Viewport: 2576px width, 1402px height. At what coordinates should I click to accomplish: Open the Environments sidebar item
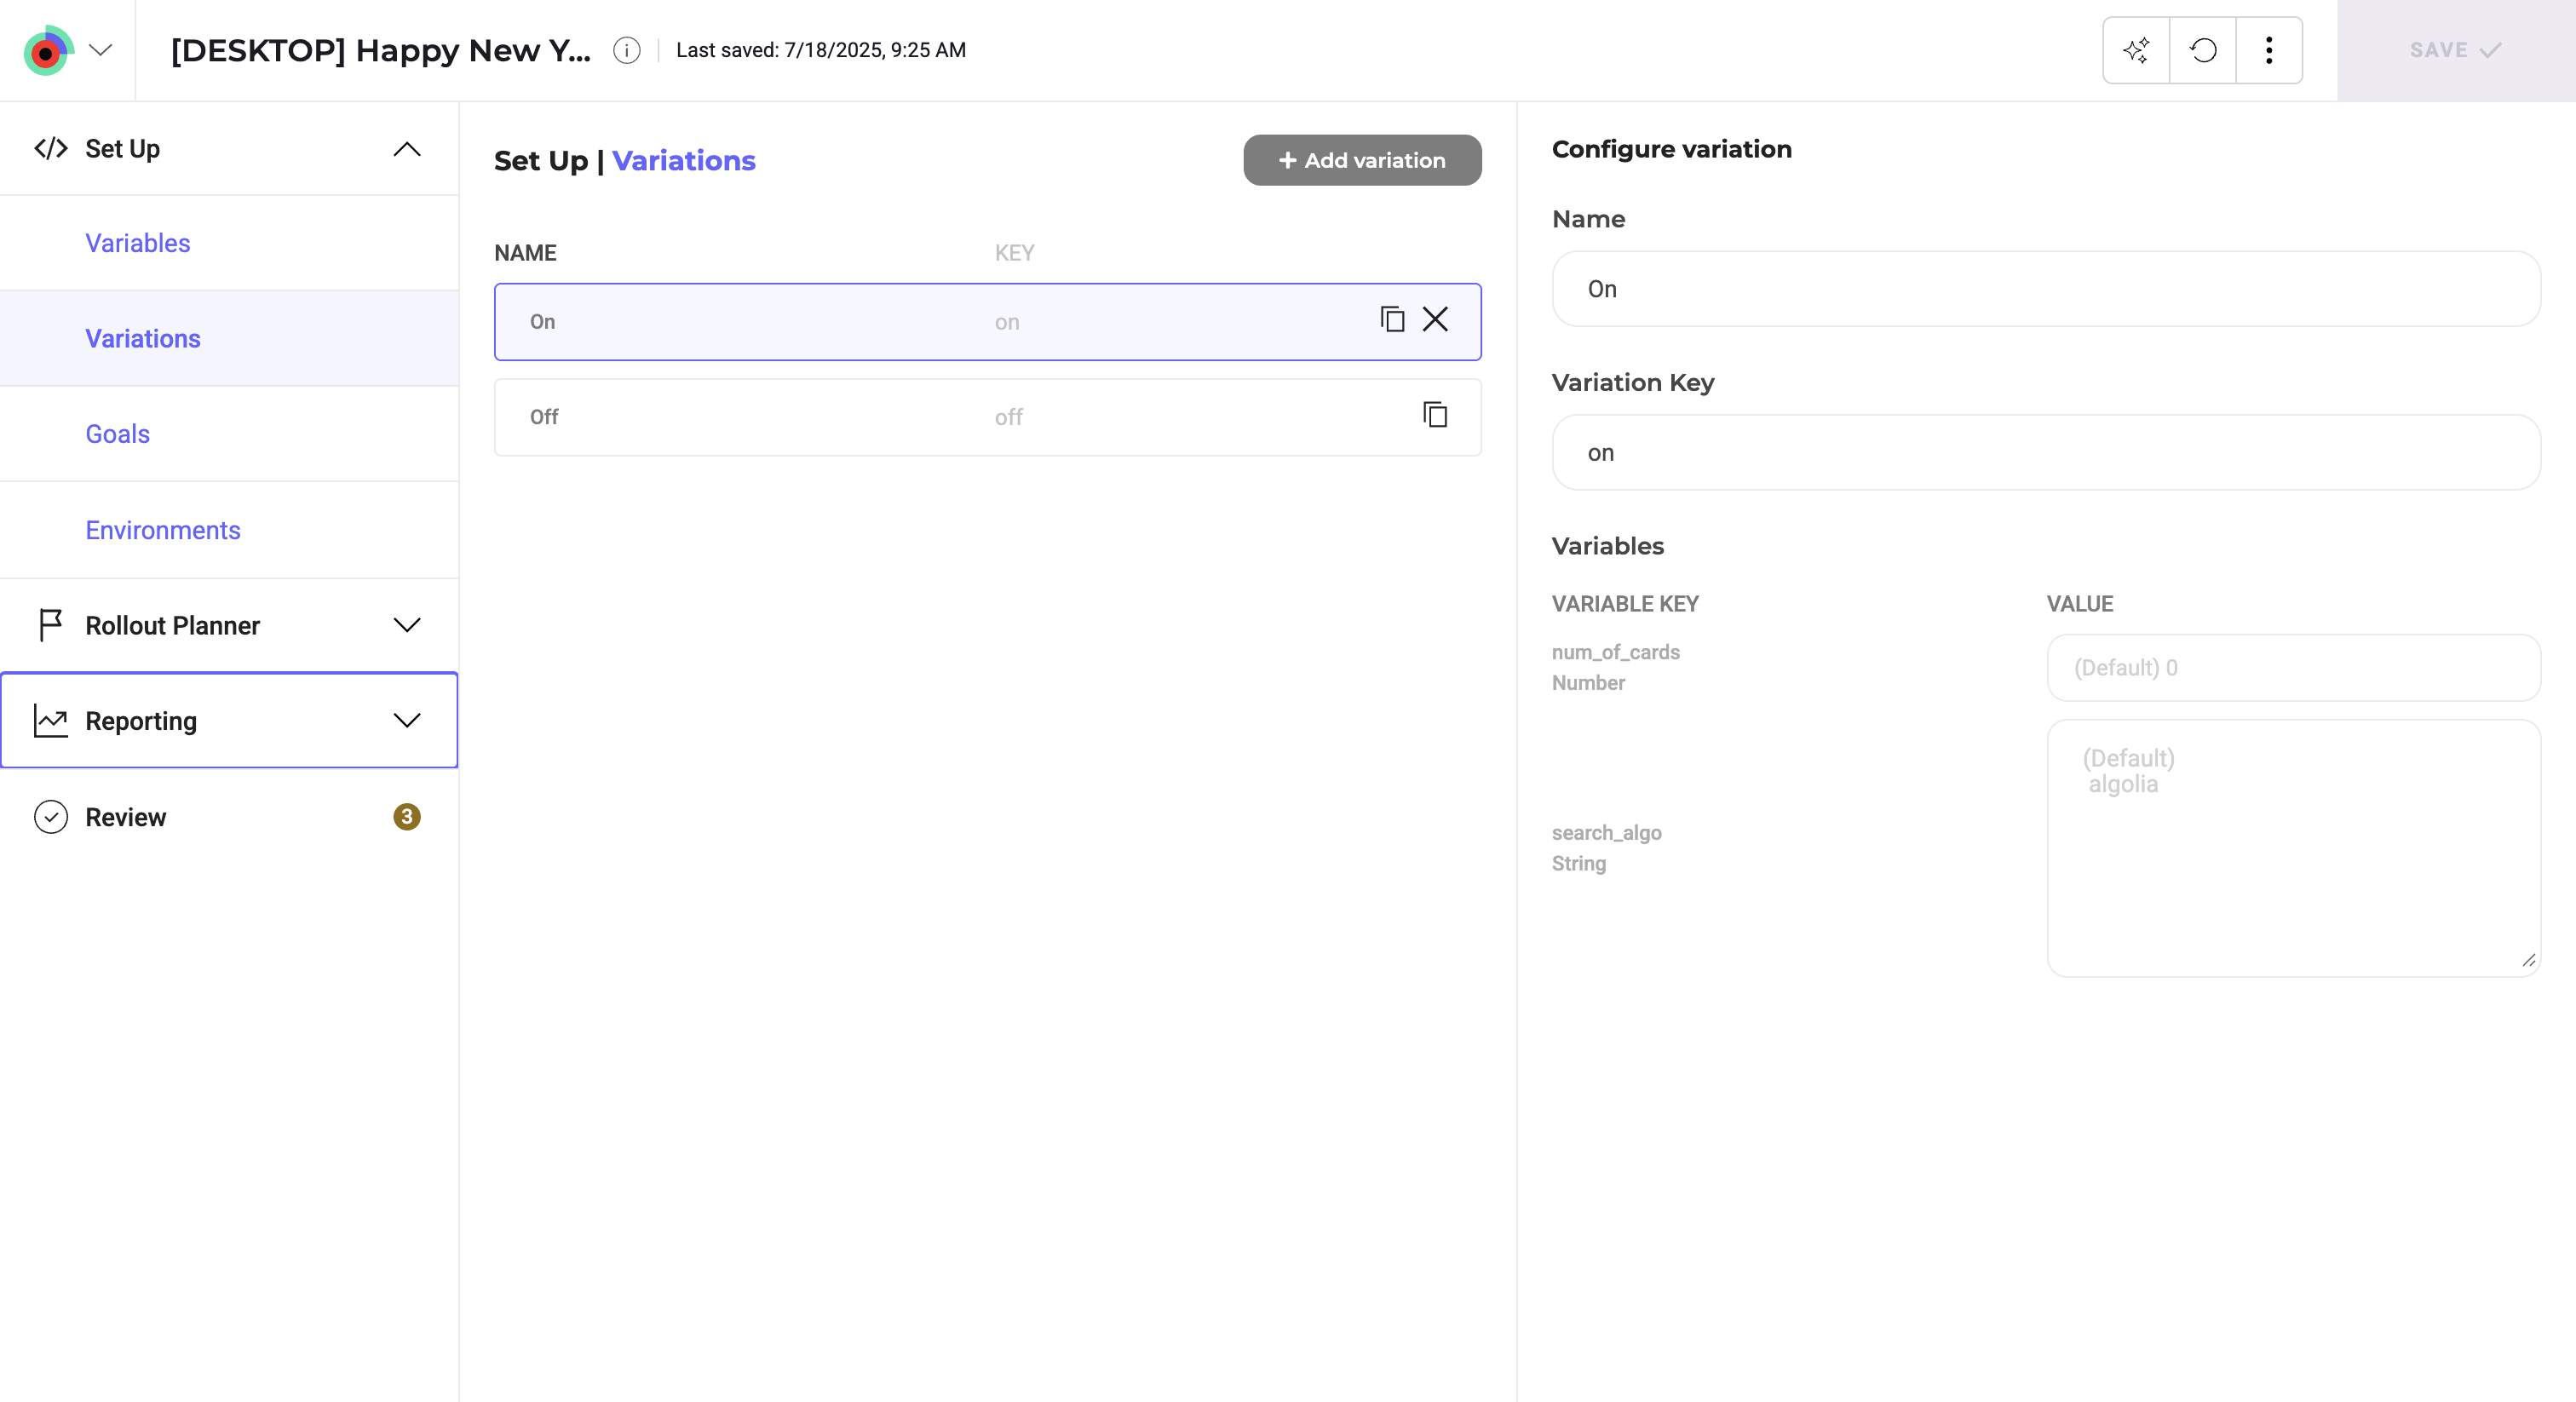click(x=162, y=530)
